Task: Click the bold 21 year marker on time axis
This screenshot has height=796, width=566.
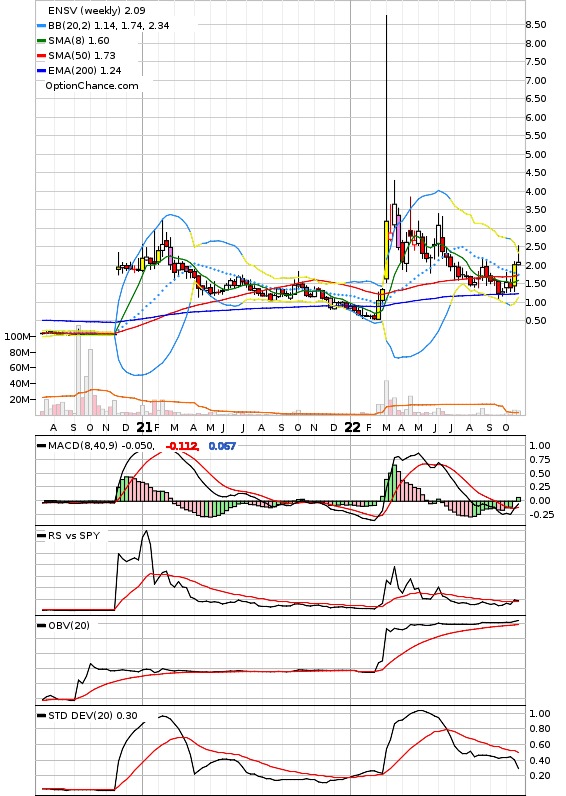Action: click(145, 427)
